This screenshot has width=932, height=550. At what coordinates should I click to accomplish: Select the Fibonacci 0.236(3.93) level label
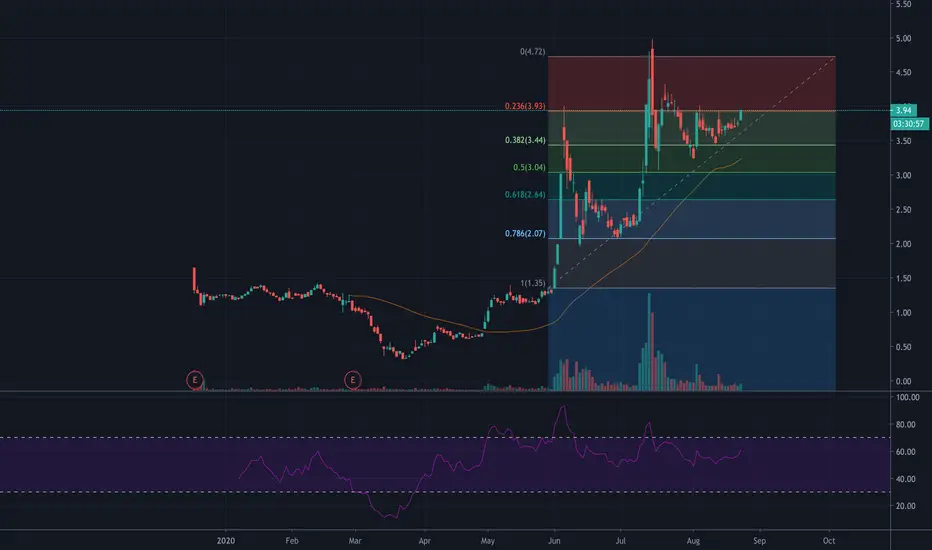coord(525,106)
